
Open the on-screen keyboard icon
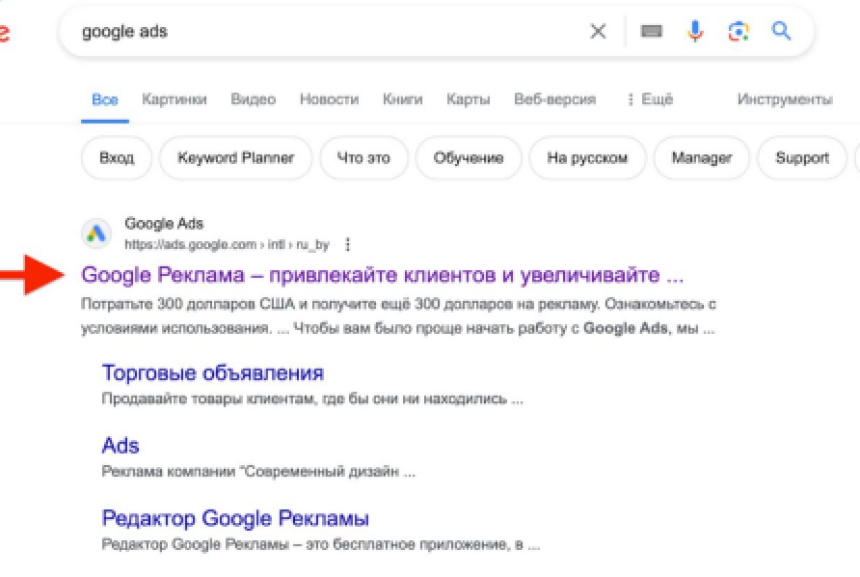[x=651, y=31]
